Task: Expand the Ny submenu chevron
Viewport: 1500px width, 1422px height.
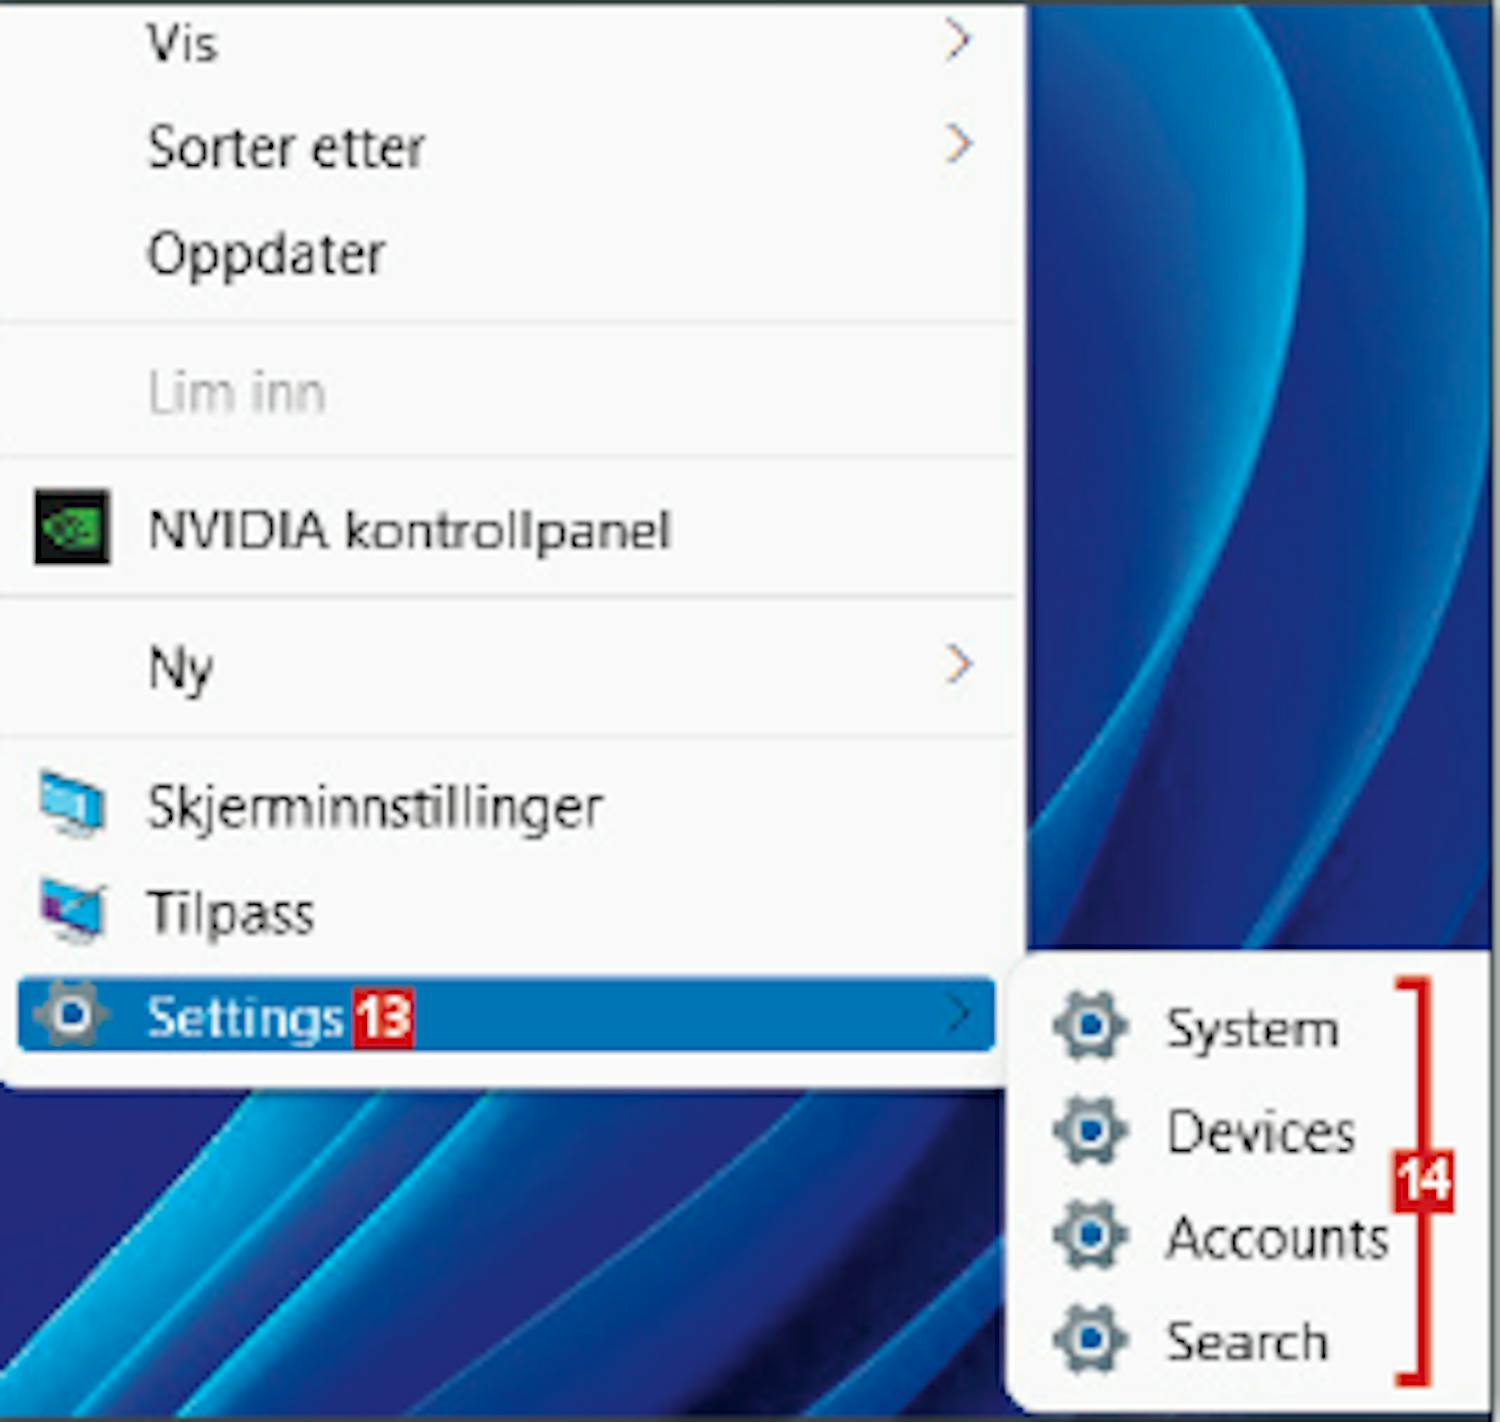Action: pos(958,664)
